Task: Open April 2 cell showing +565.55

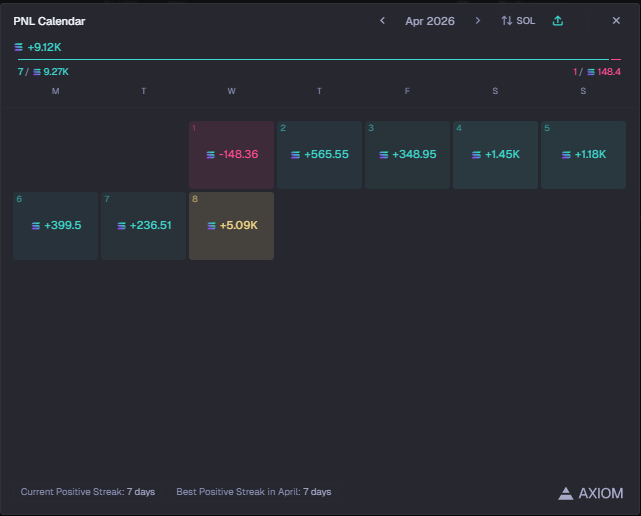Action: click(x=319, y=155)
